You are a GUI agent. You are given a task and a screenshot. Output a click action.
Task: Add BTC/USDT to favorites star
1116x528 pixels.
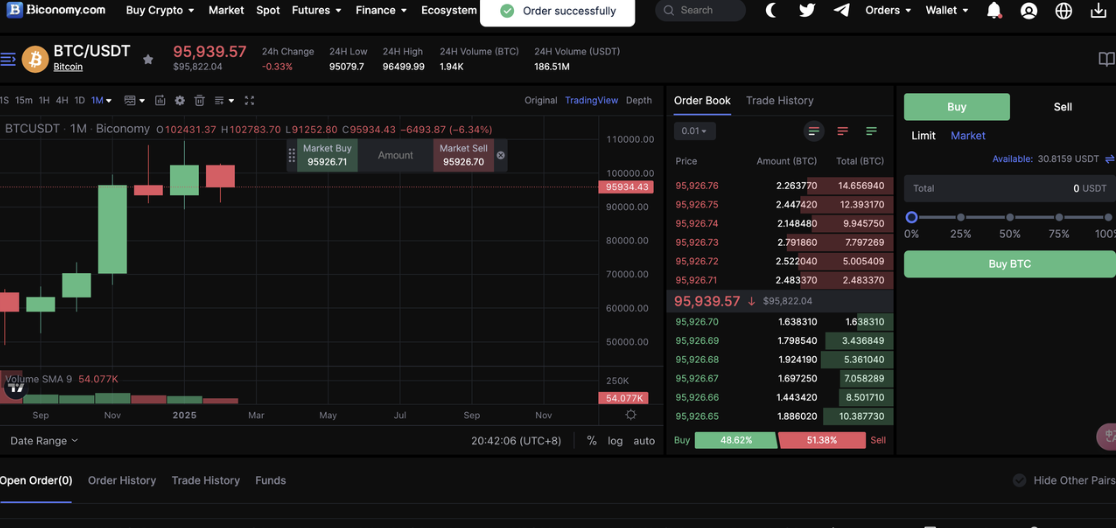pos(148,60)
